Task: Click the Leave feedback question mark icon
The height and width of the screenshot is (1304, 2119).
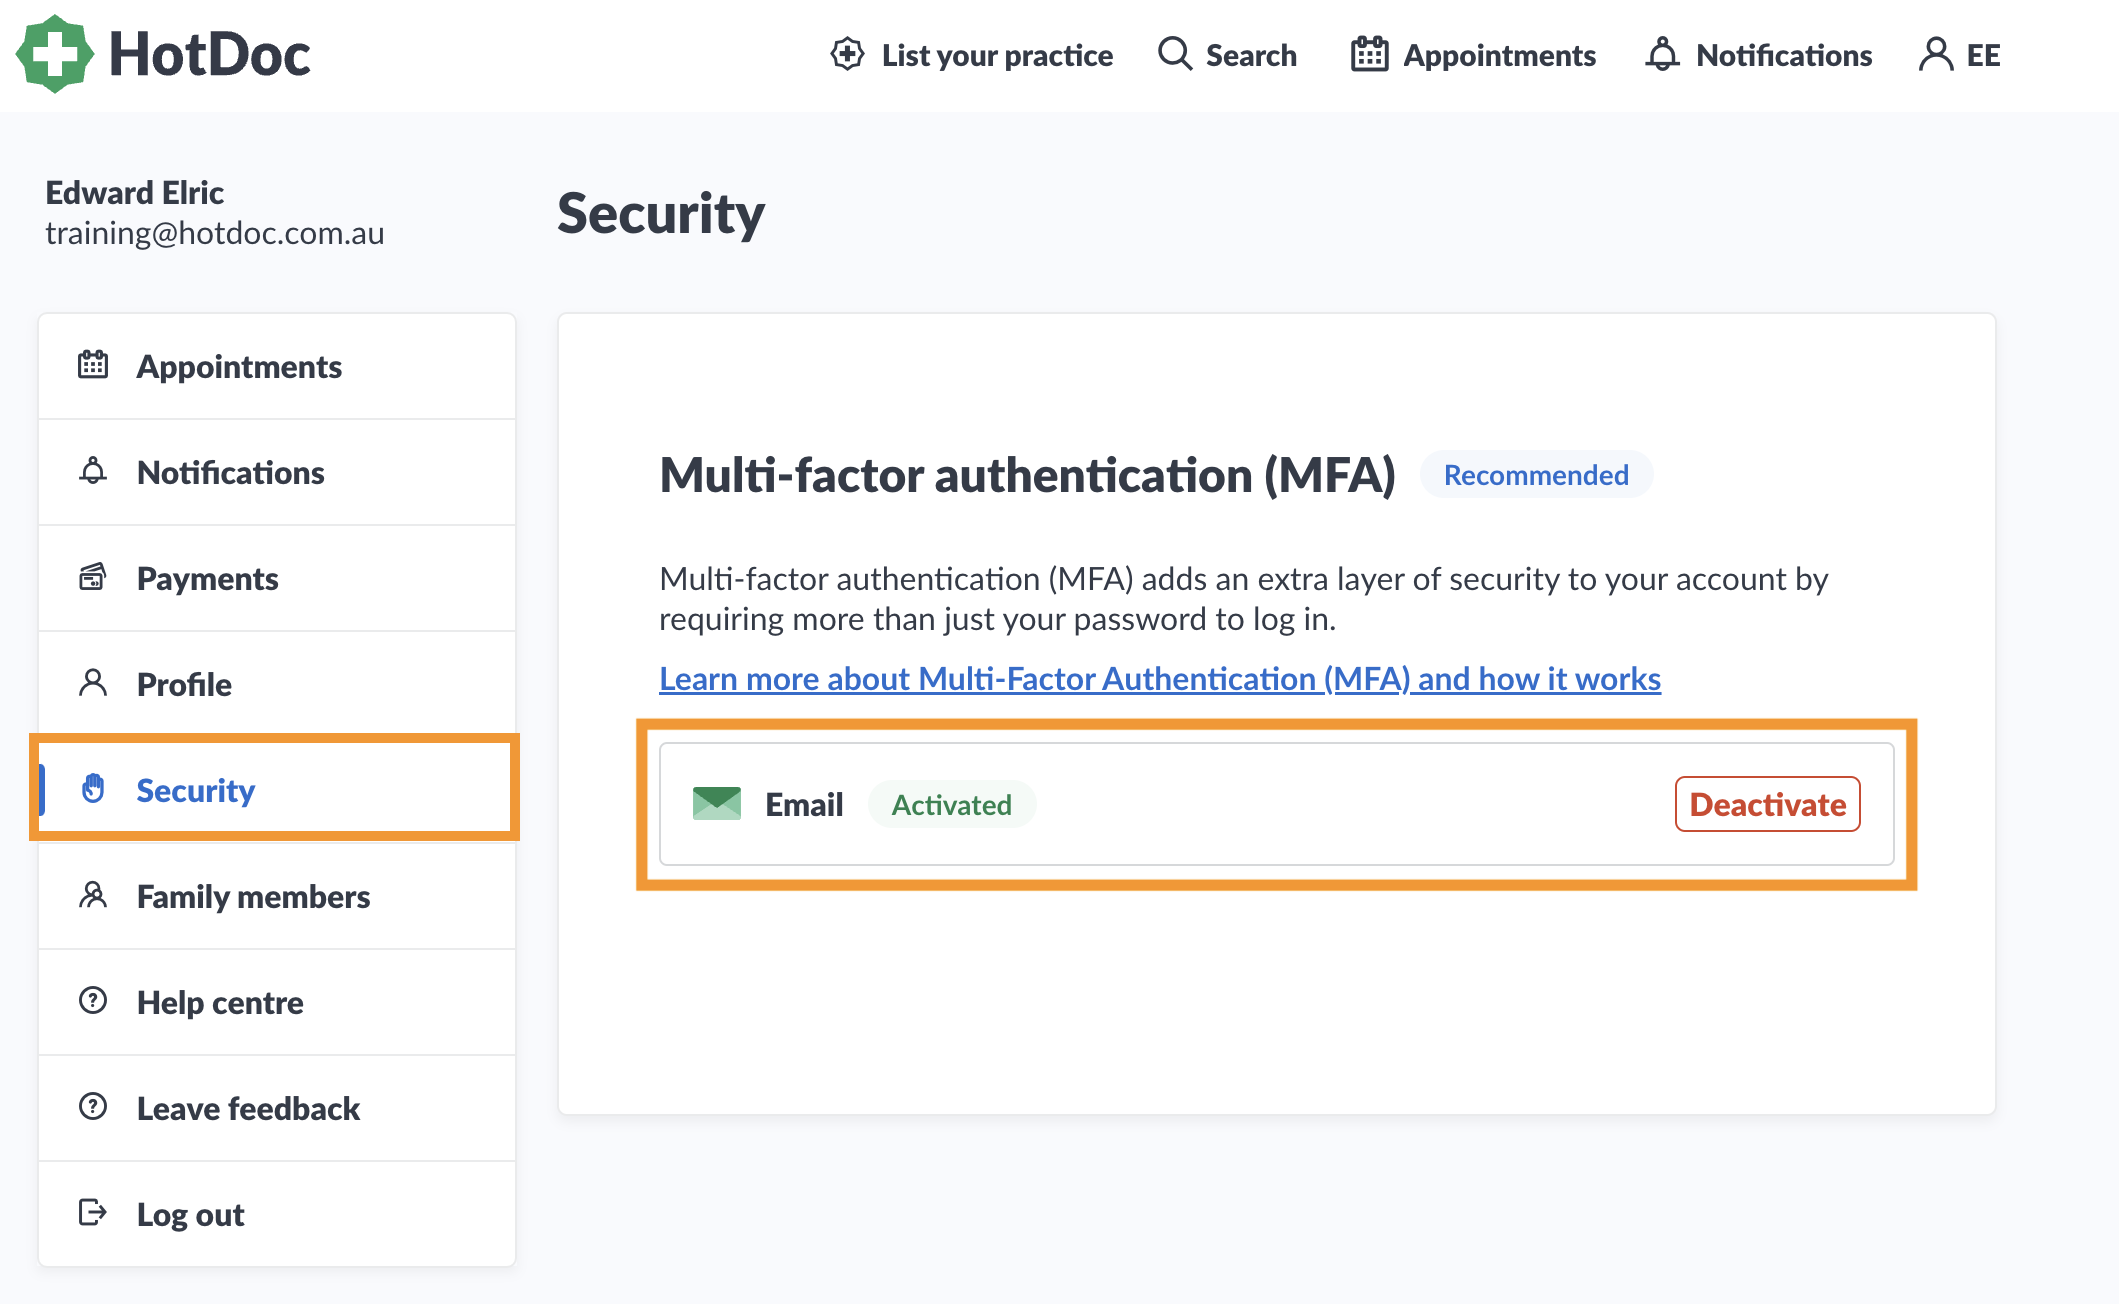Action: point(93,1106)
